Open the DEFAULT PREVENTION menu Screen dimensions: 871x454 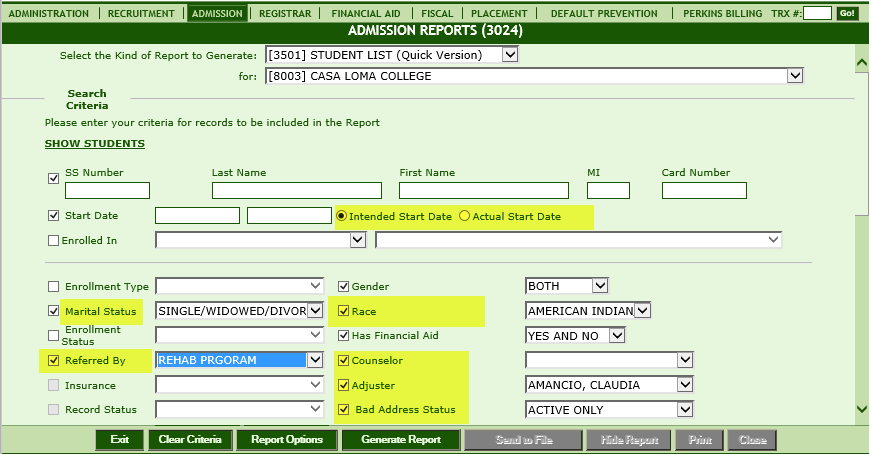(604, 13)
